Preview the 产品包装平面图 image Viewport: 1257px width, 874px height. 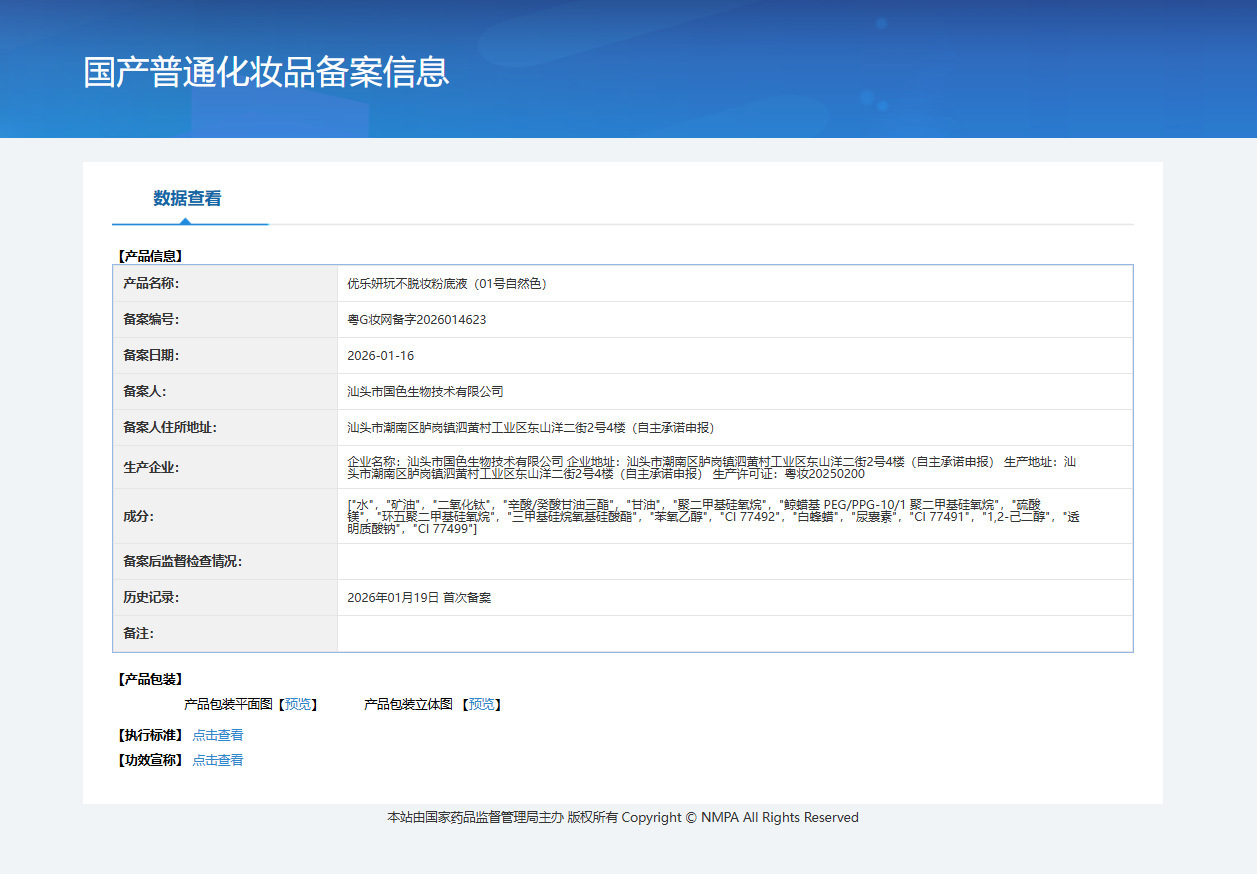tap(298, 704)
